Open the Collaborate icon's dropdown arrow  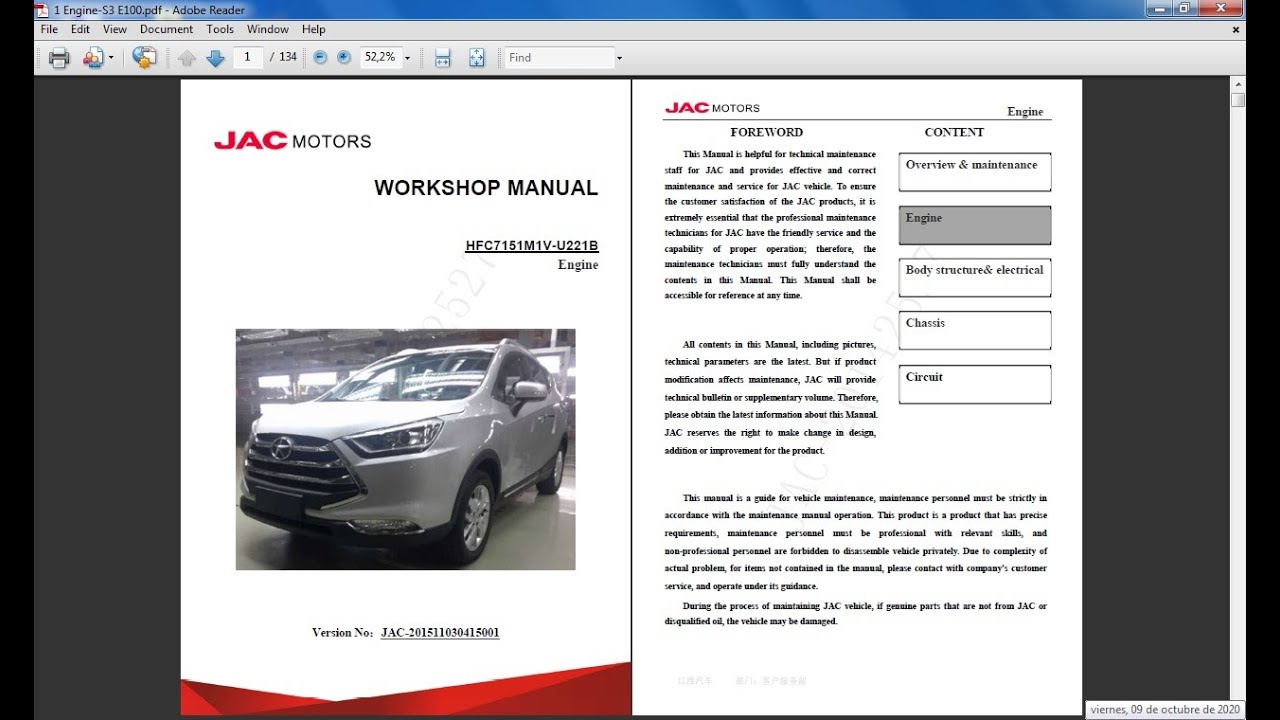pos(111,58)
